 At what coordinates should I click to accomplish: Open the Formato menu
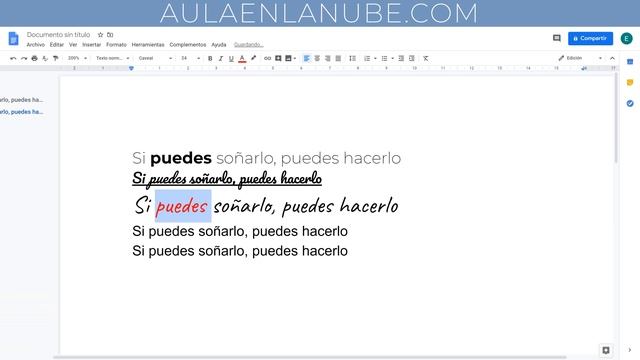[116, 44]
